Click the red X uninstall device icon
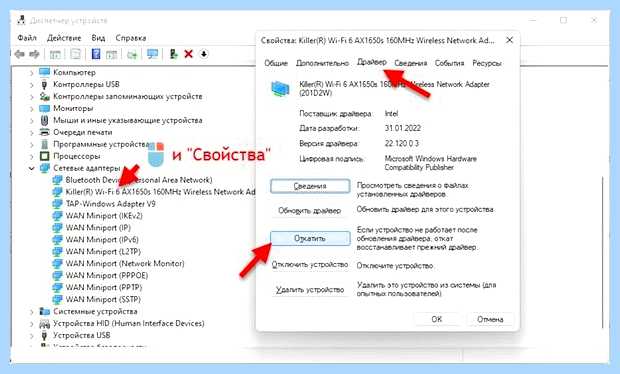 tap(189, 54)
